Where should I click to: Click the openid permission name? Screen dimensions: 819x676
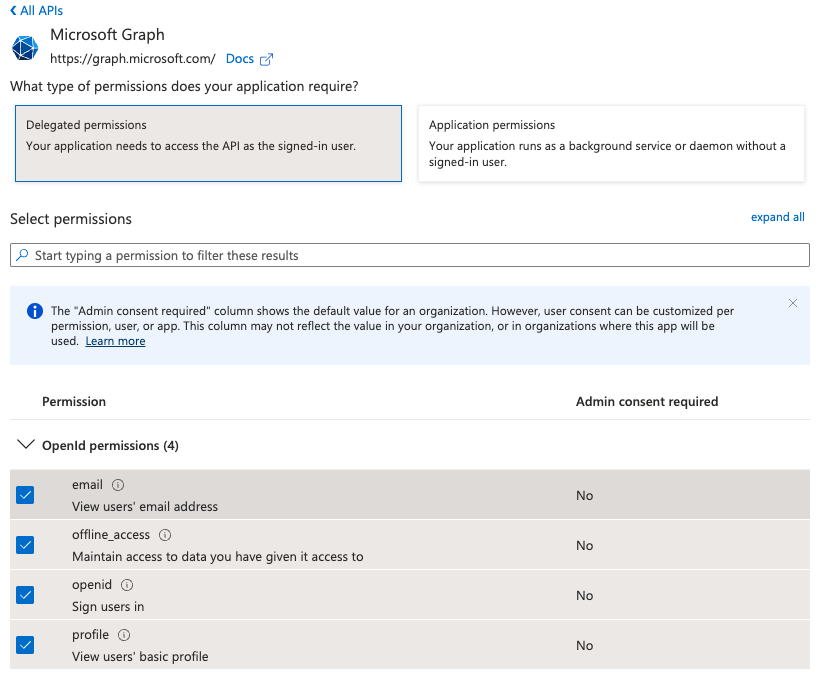point(92,585)
